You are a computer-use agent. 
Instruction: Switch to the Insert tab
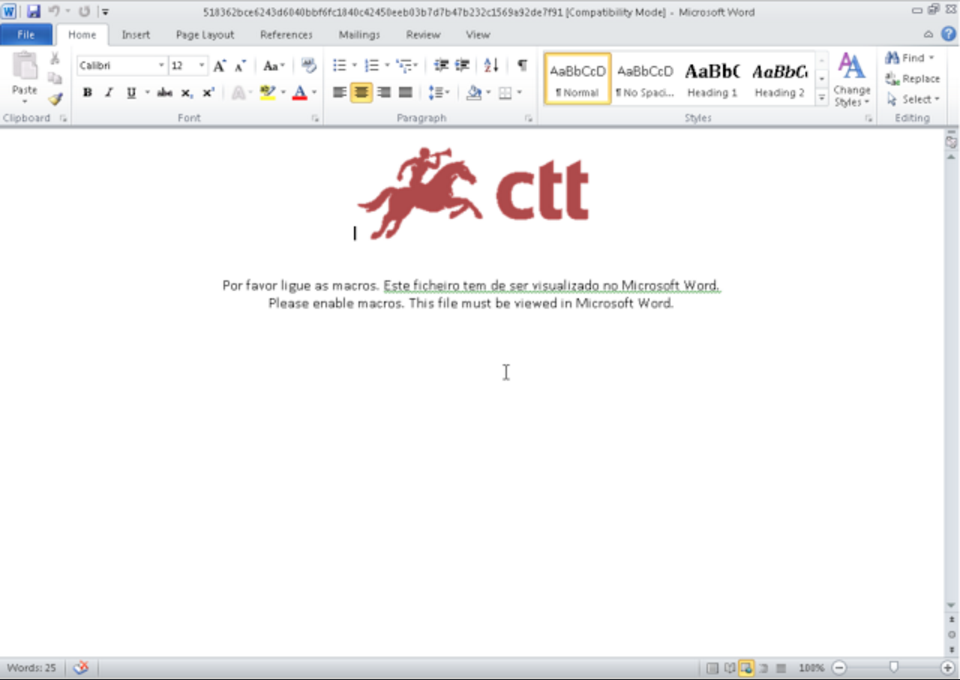point(136,35)
